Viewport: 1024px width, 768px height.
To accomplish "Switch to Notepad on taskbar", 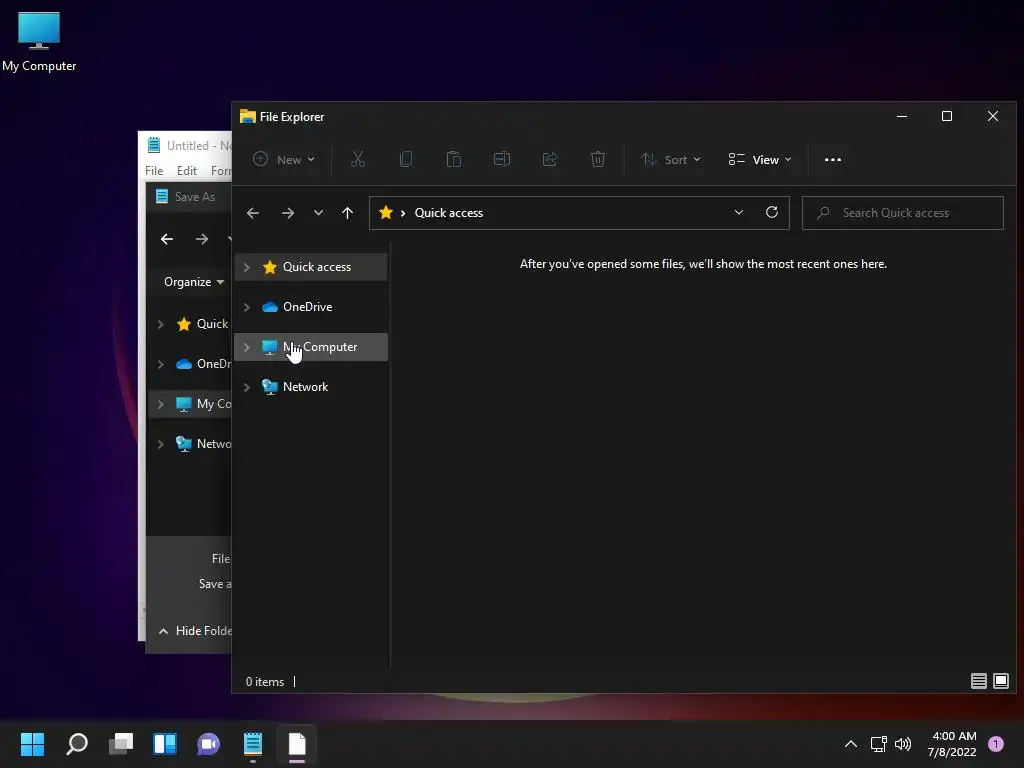I will pos(253,744).
